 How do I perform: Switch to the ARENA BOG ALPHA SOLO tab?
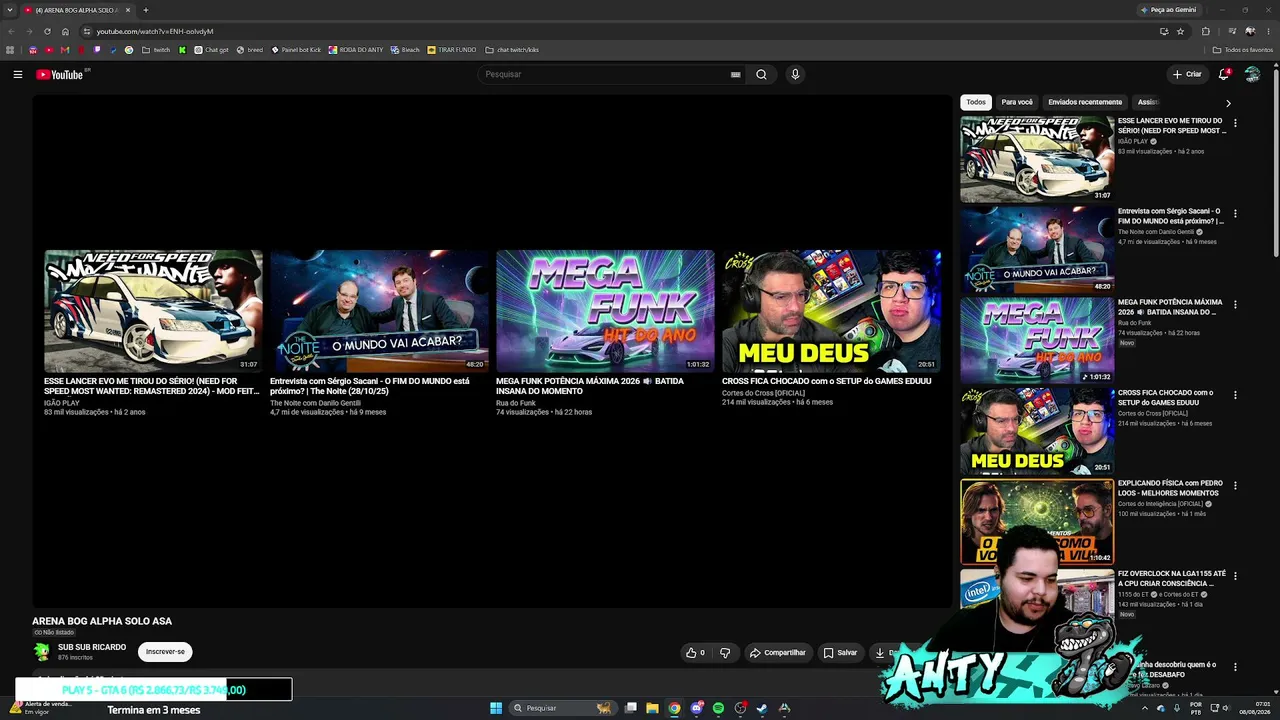pos(76,10)
